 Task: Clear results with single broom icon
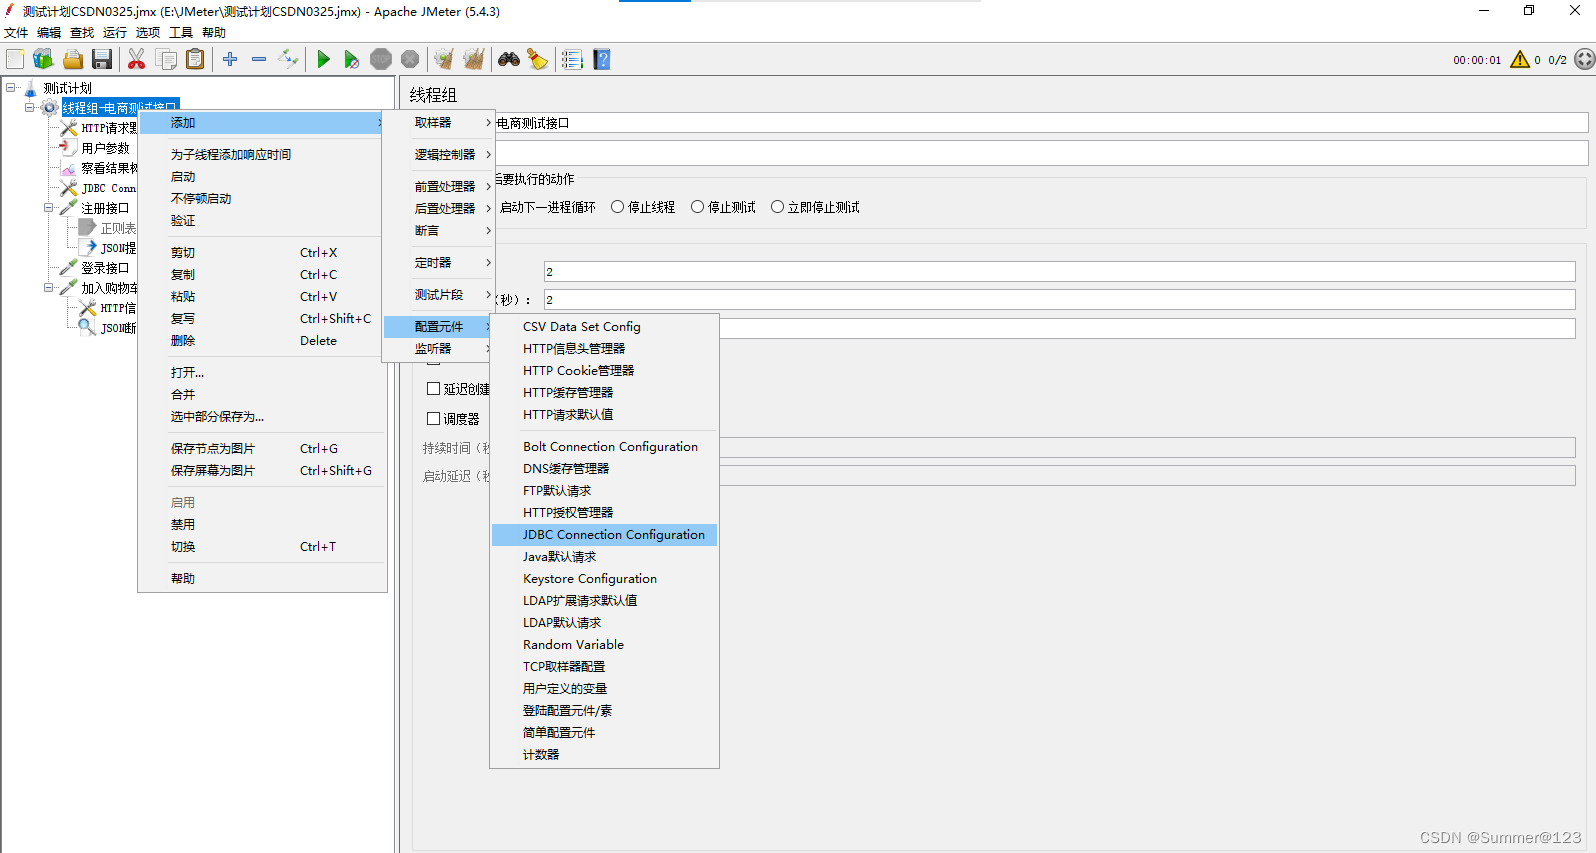click(444, 60)
